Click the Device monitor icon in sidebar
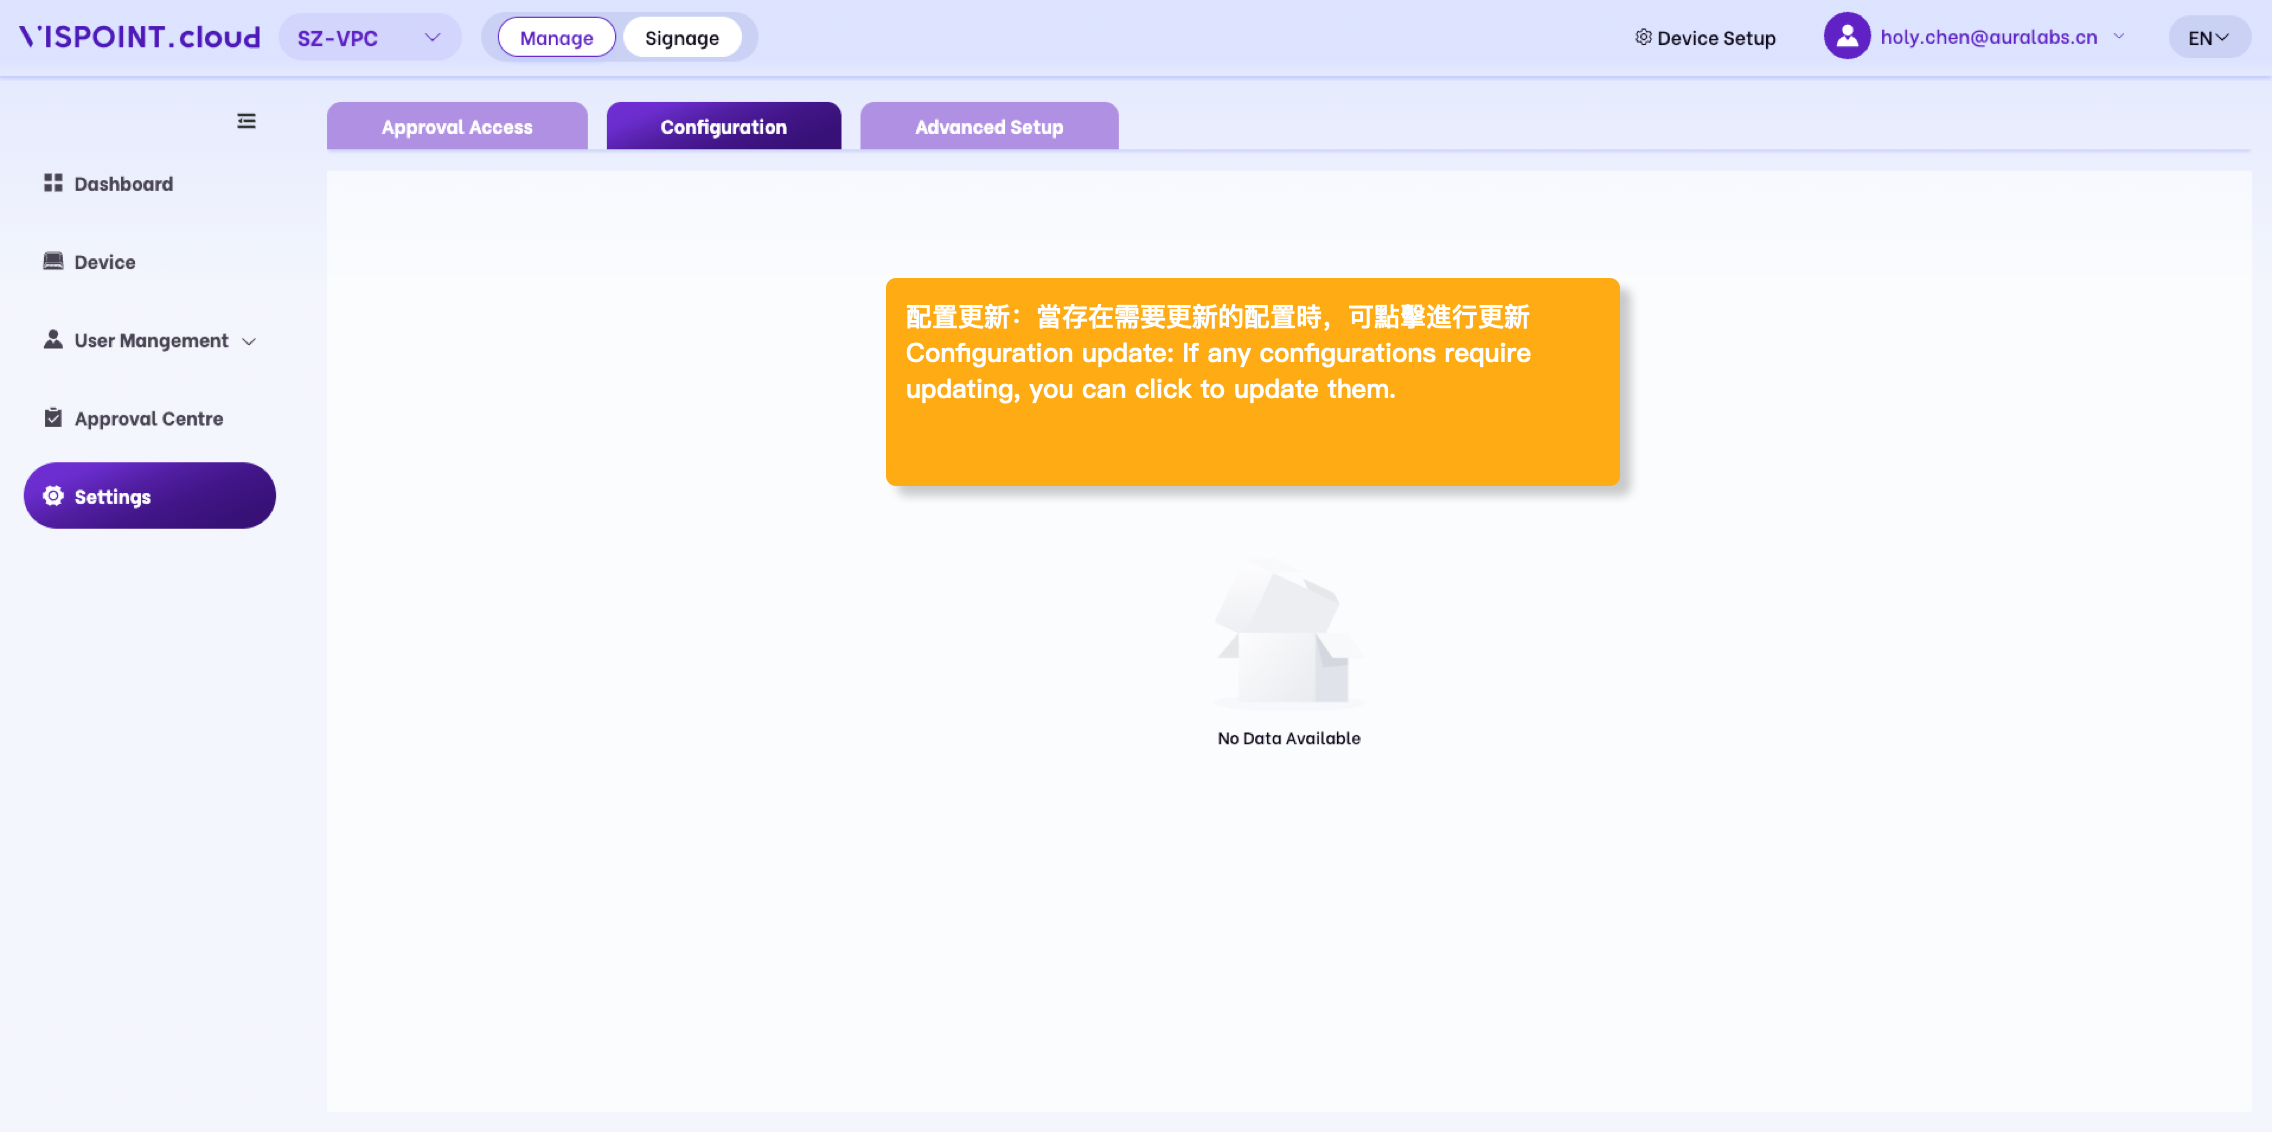 pos(53,261)
